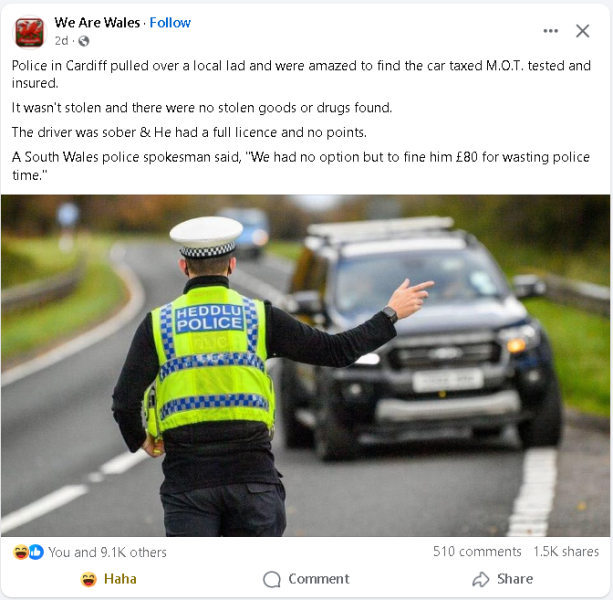Click the globe public privacy icon
The height and width of the screenshot is (600, 613).
tap(84, 41)
